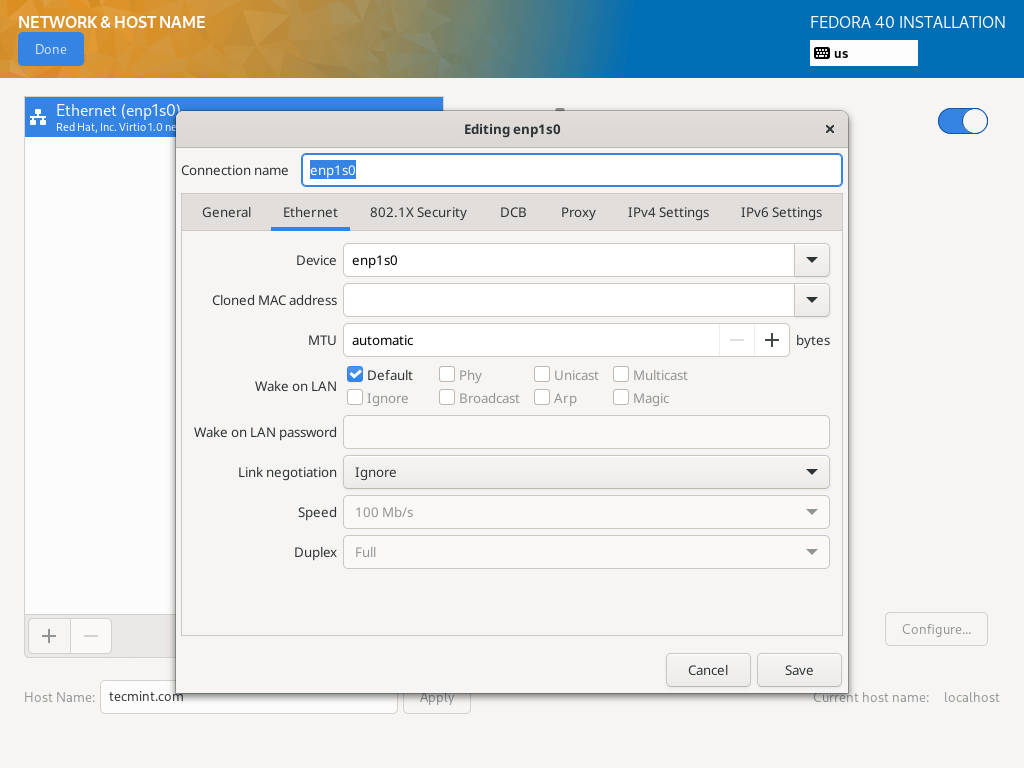The image size is (1024, 768).
Task: Expand the Cloned MAC address dropdown
Action: pyautogui.click(x=811, y=300)
